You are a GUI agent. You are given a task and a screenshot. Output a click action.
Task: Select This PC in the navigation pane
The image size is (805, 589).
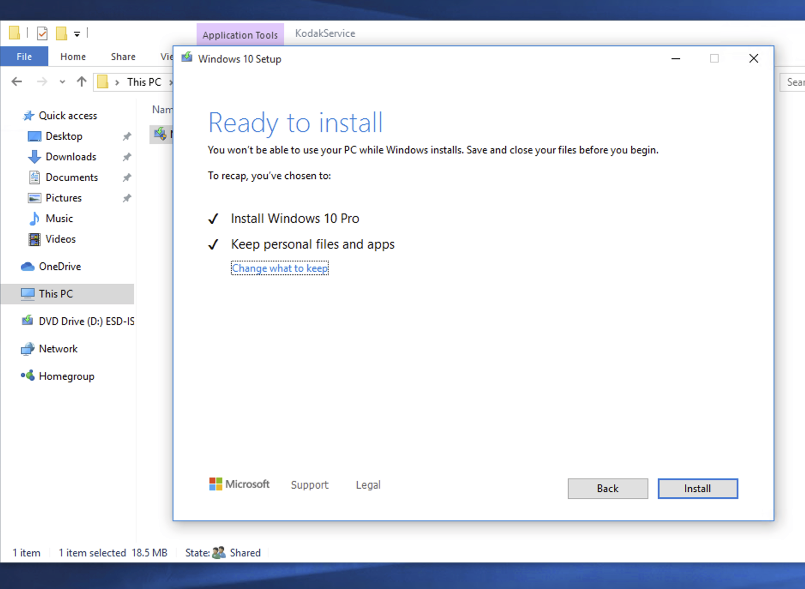pos(67,294)
